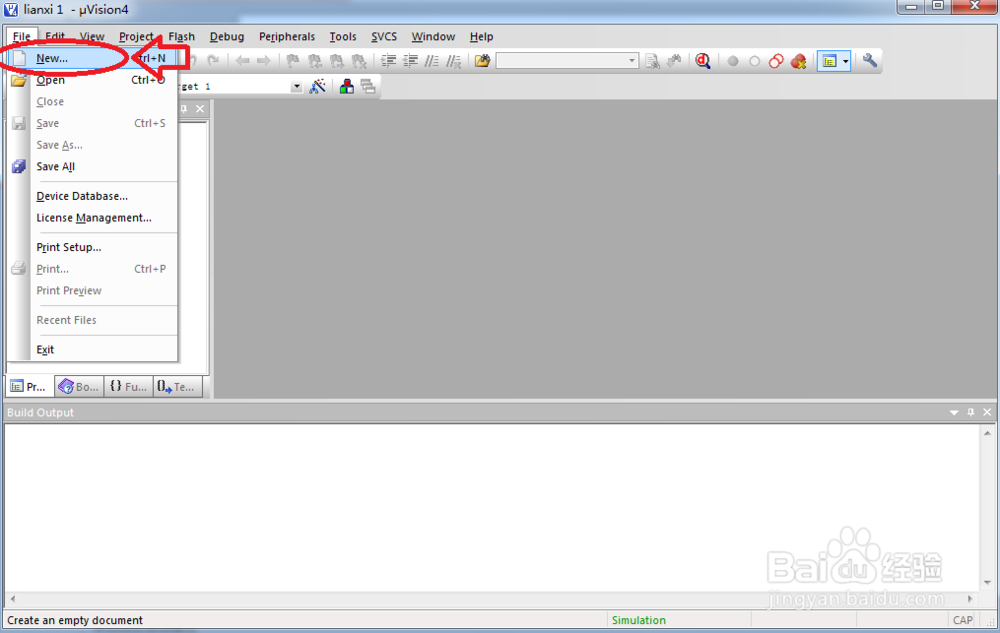Toggle bookmark with the first flag icon

pos(293,61)
